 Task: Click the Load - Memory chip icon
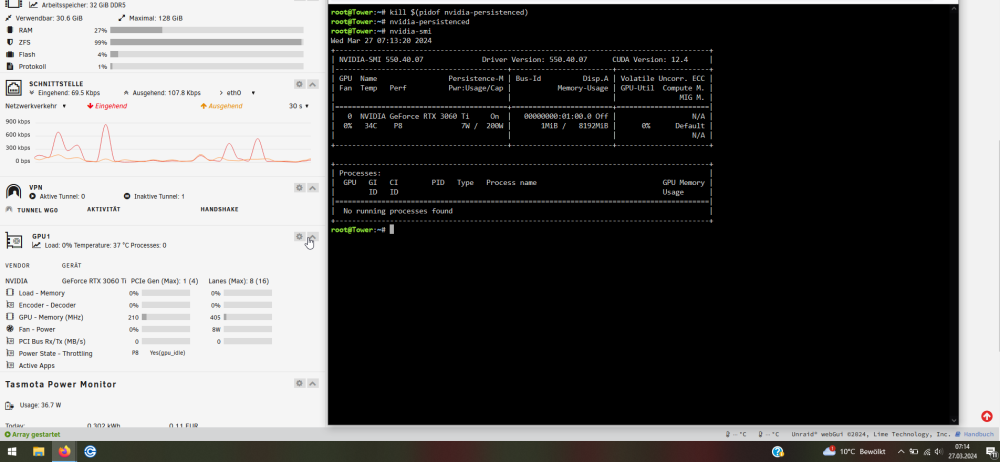point(10,293)
